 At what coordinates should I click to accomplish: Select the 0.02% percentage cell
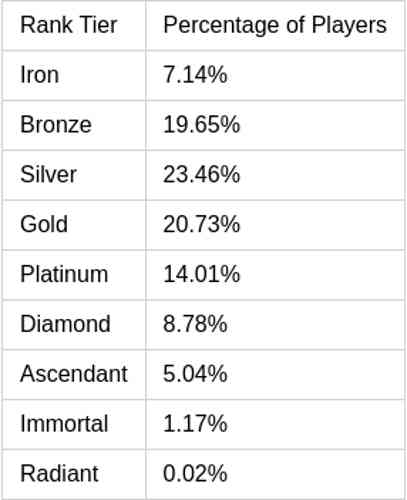275,474
